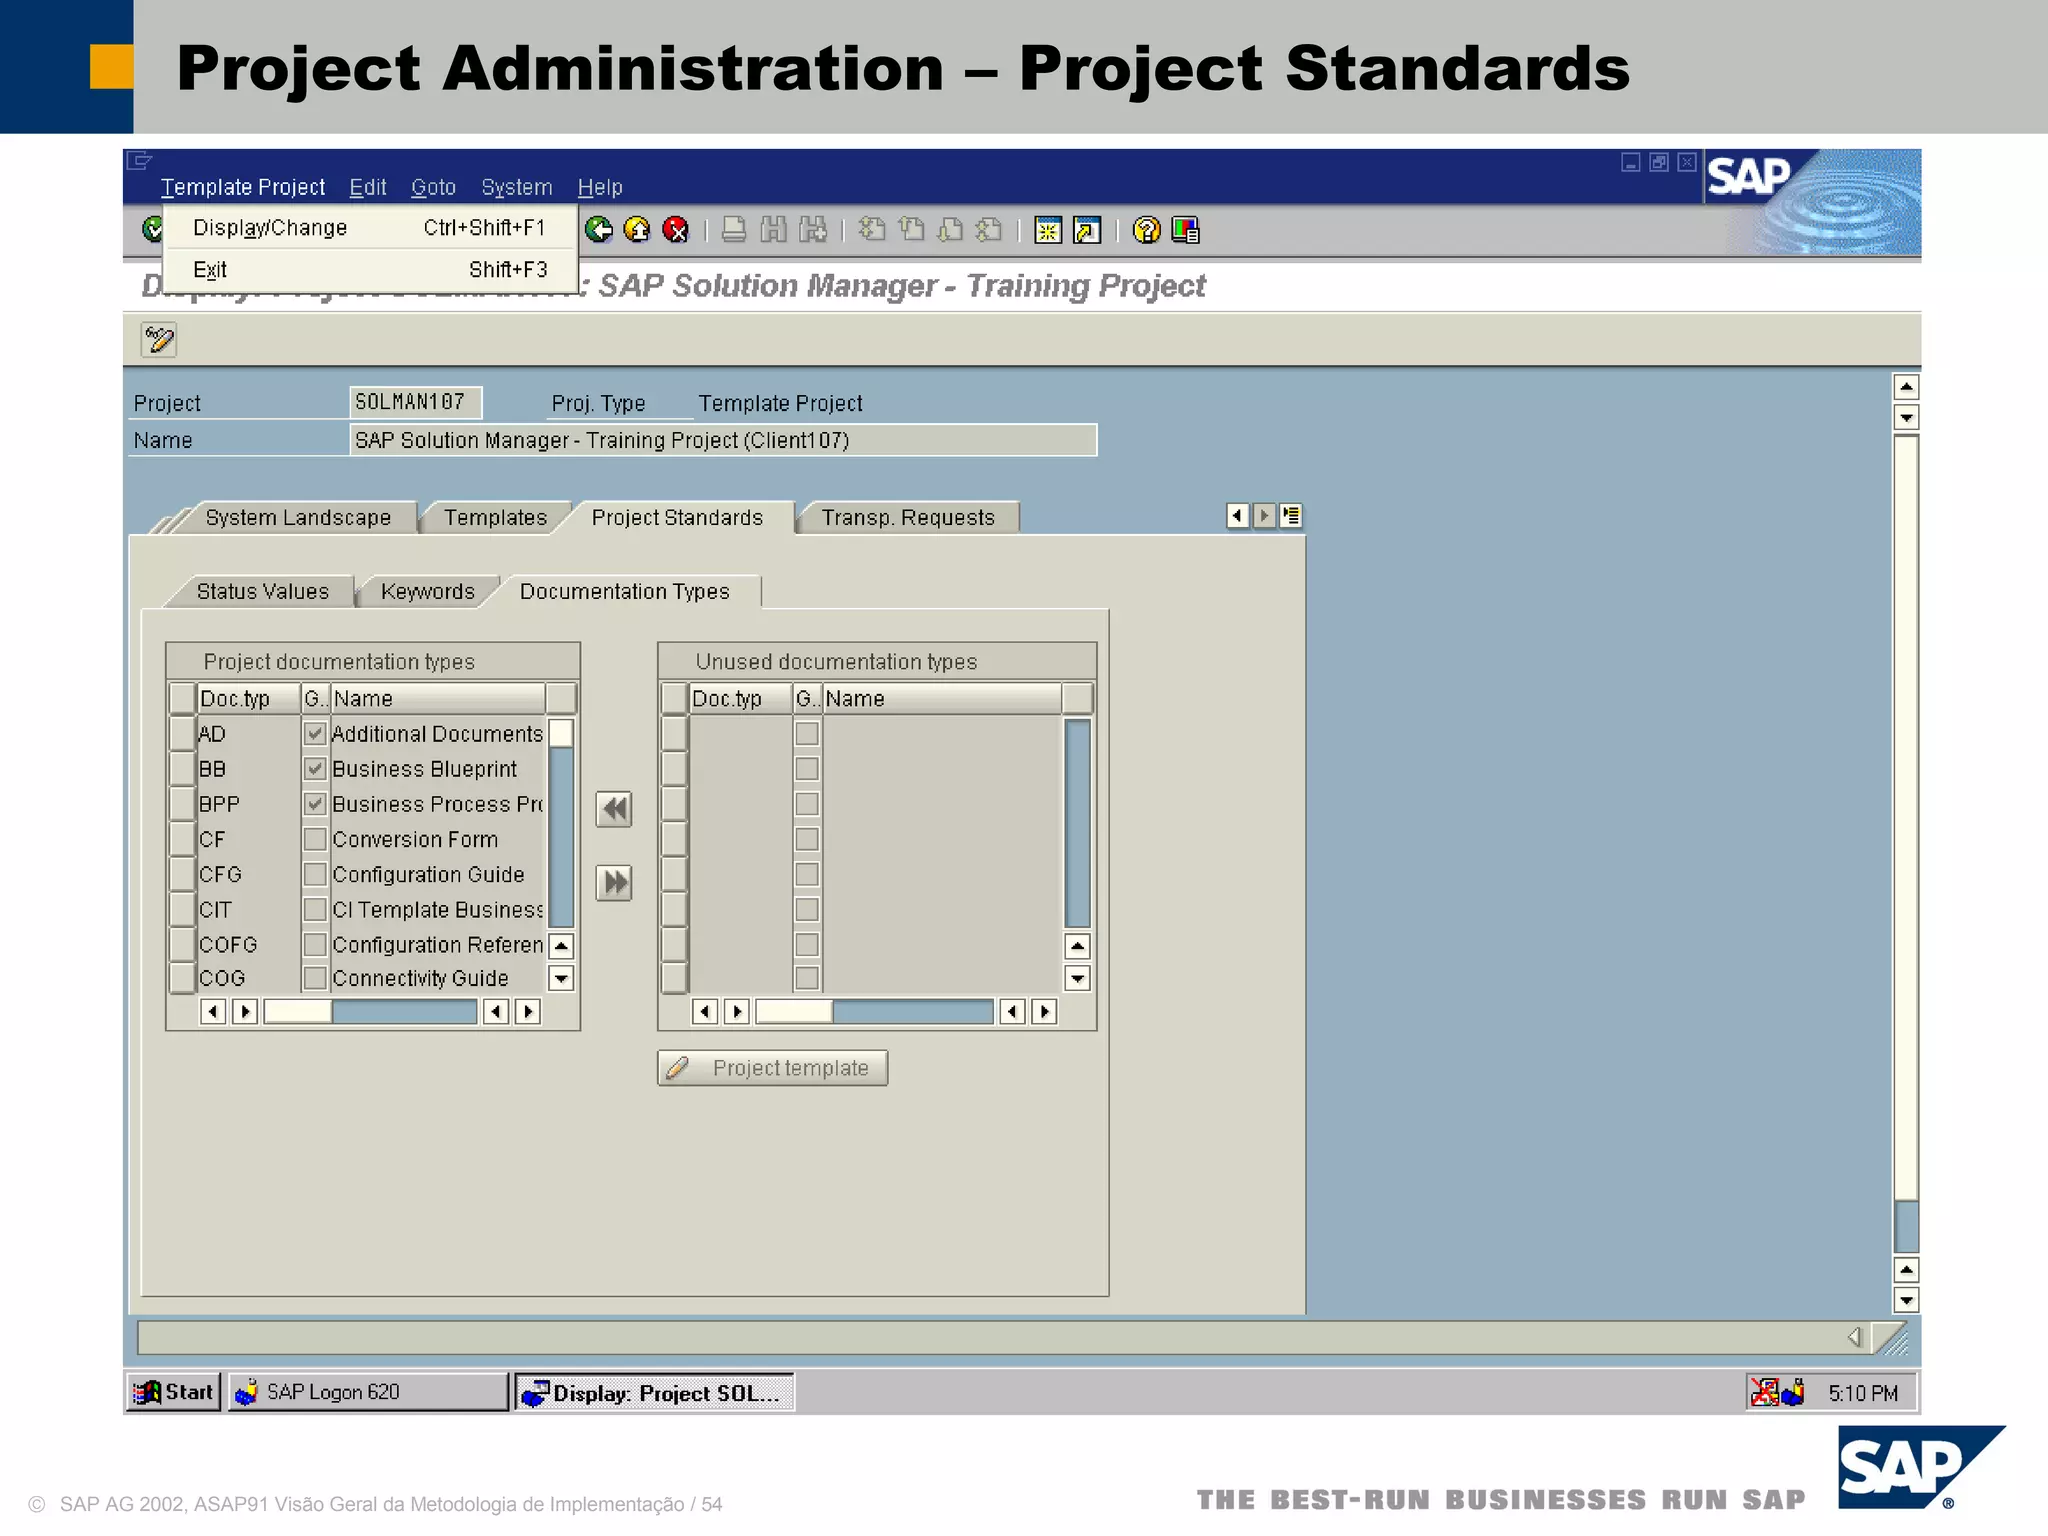Click the Display/Change pencil icon below title
The height and width of the screenshot is (1536, 2048).
point(159,340)
